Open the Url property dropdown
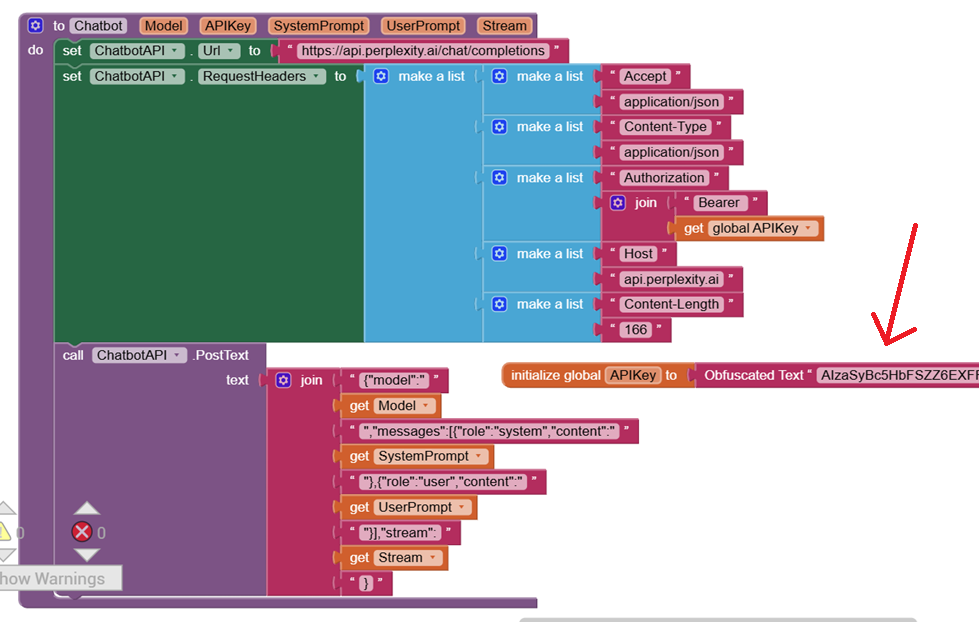 [219, 51]
